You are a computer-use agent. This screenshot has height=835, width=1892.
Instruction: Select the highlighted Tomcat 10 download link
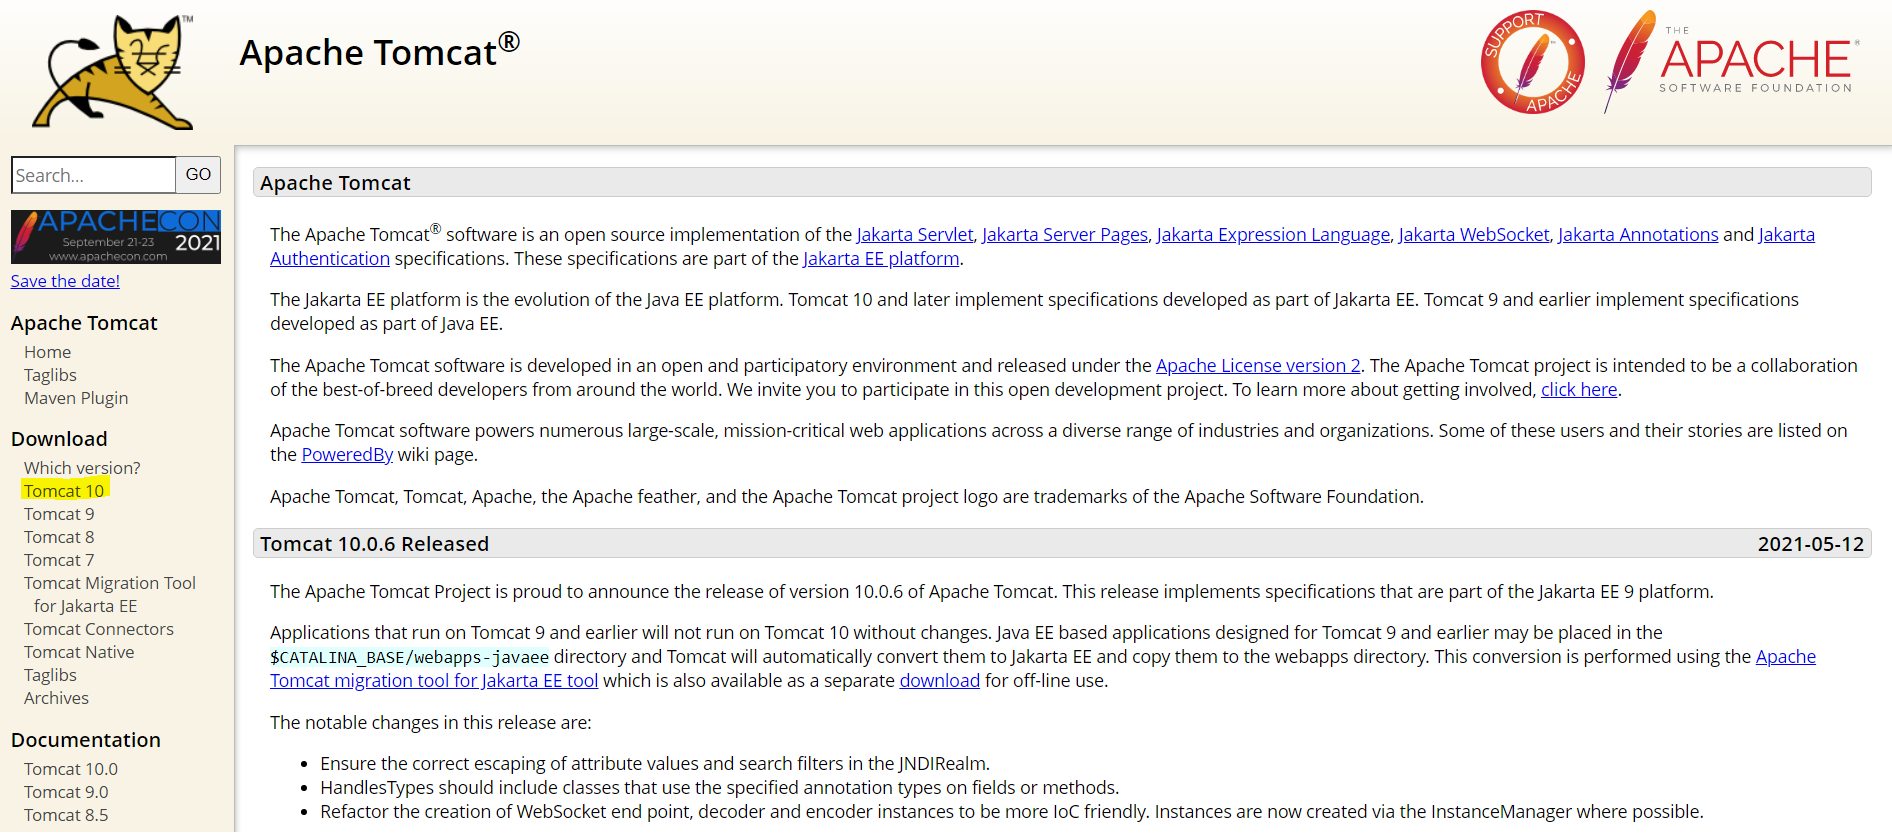coord(64,491)
